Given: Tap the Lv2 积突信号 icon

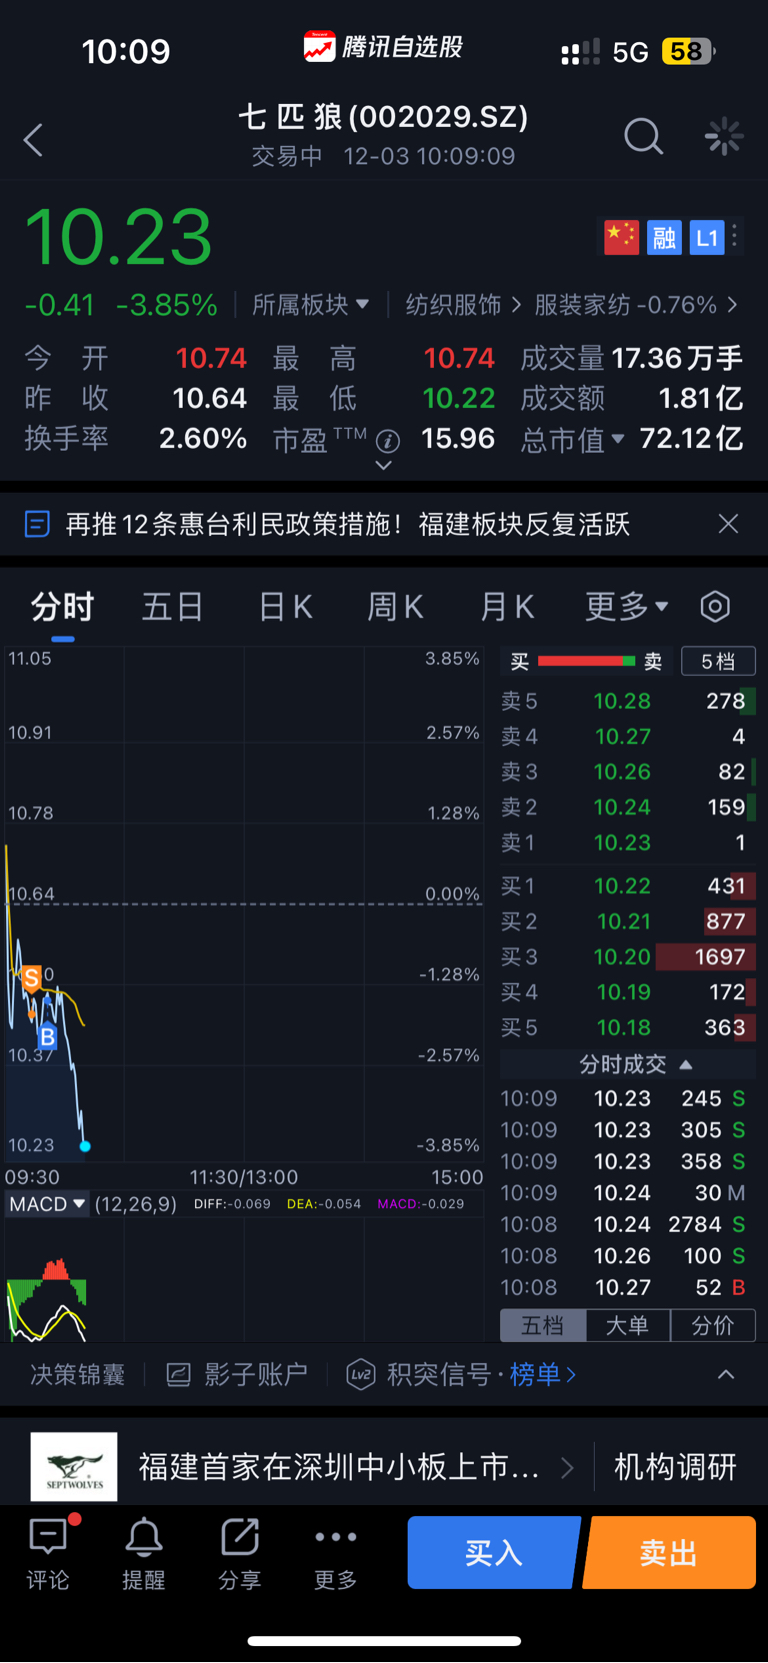Looking at the screenshot, I should [x=361, y=1375].
